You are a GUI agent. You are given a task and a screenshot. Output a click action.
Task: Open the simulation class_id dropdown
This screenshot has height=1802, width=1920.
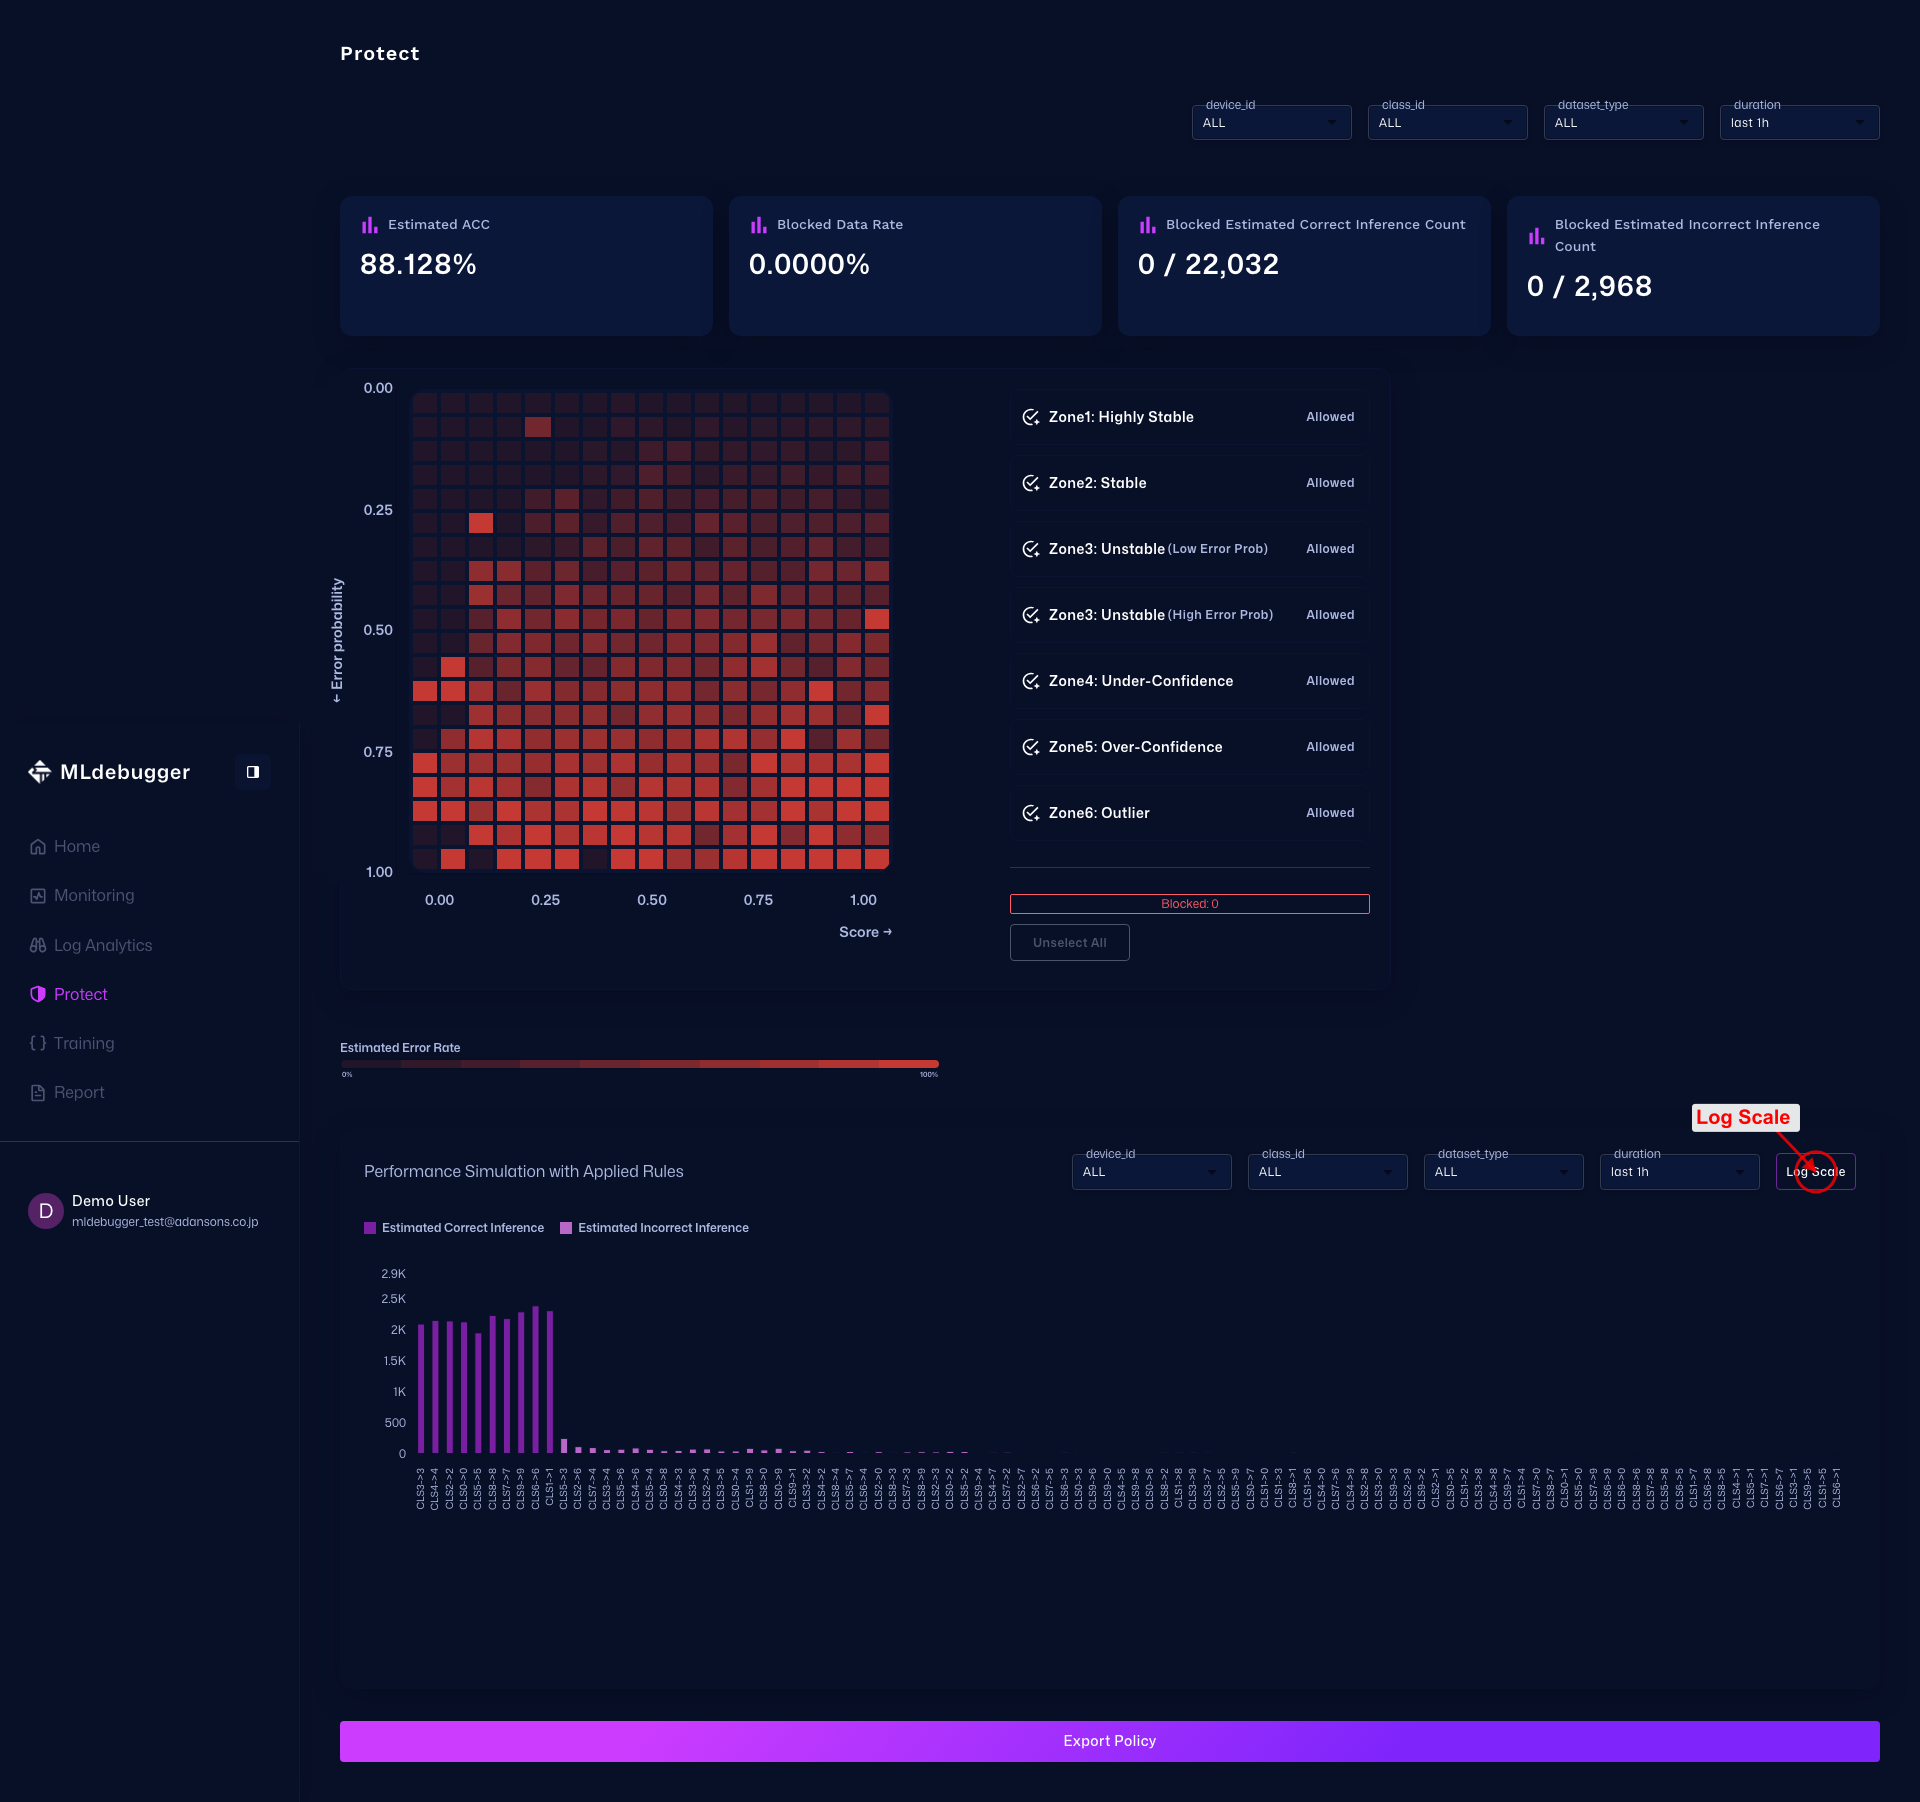click(1327, 1172)
